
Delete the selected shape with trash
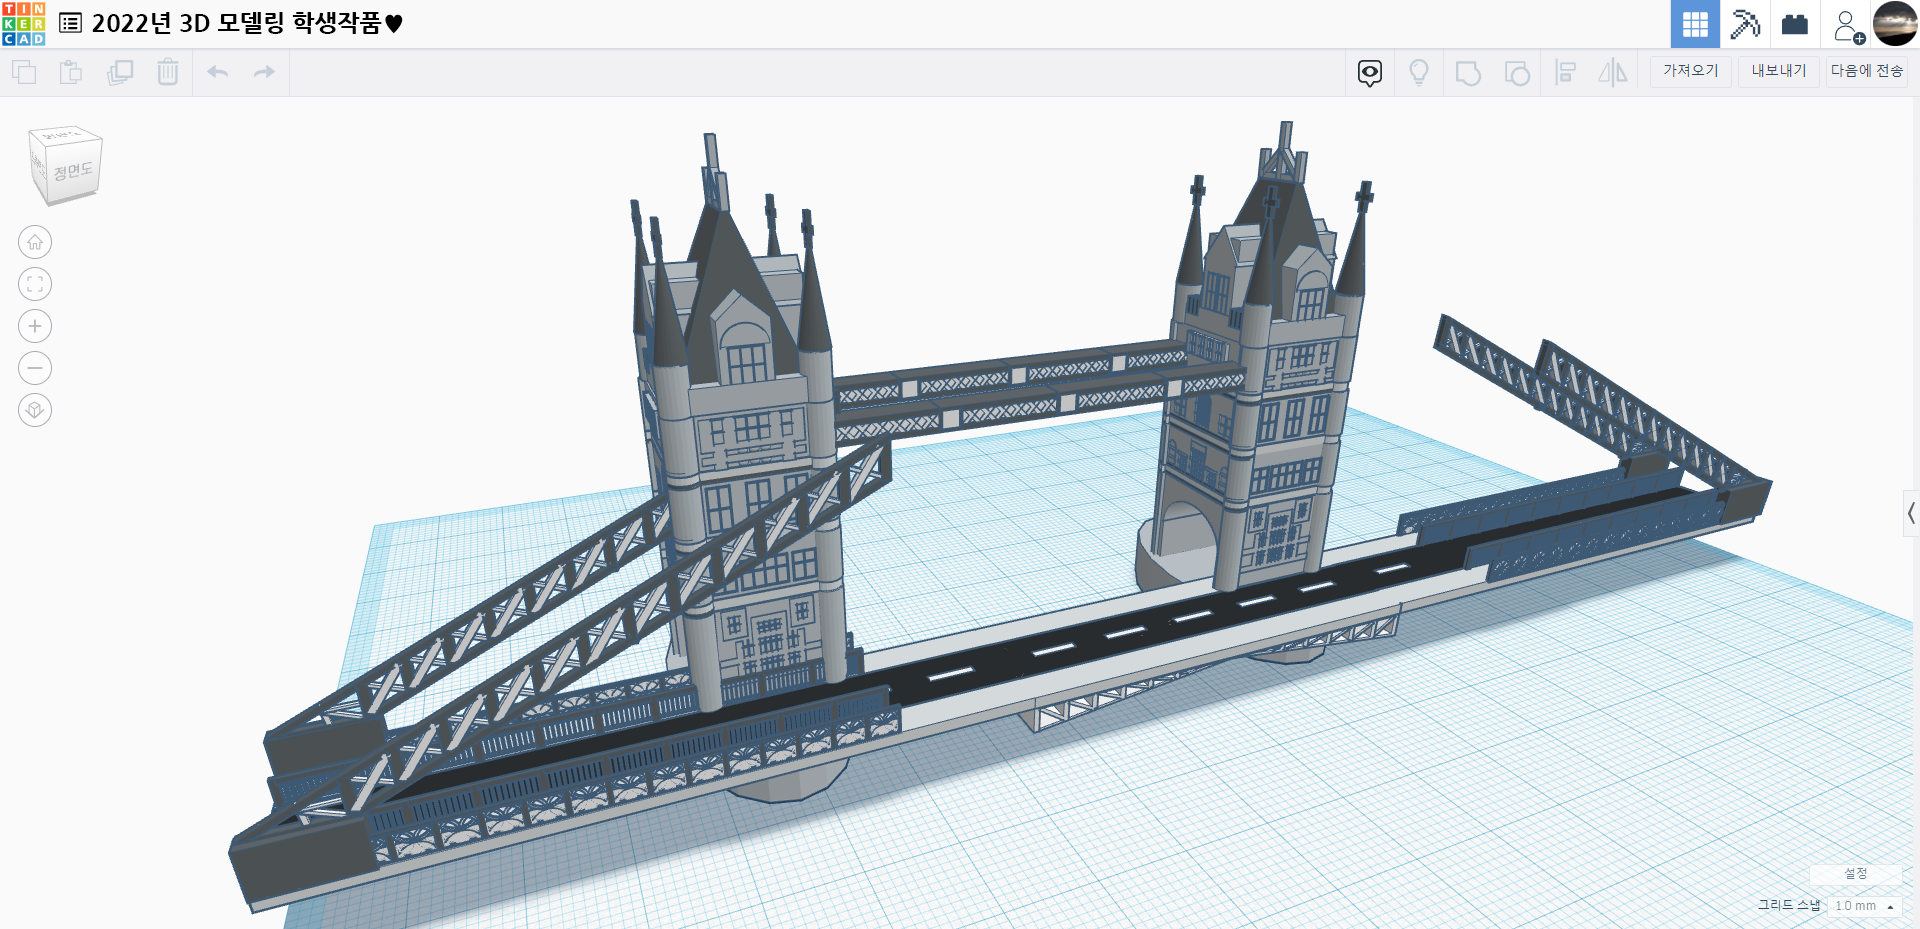click(168, 72)
